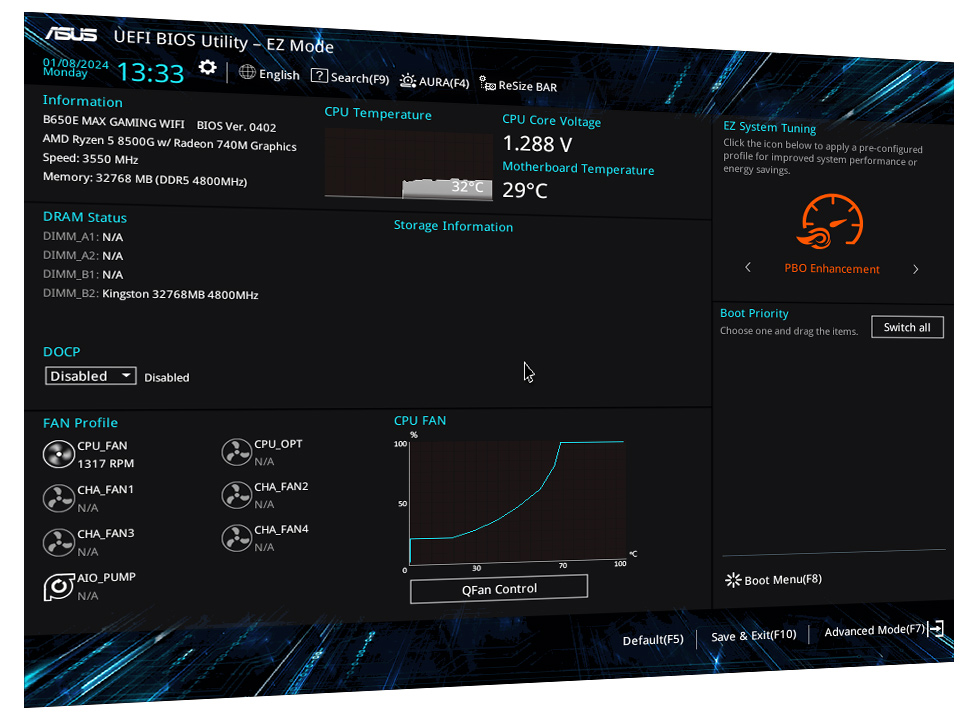Load defaults with Default(F5)
This screenshot has height=720, width=976.
click(653, 640)
